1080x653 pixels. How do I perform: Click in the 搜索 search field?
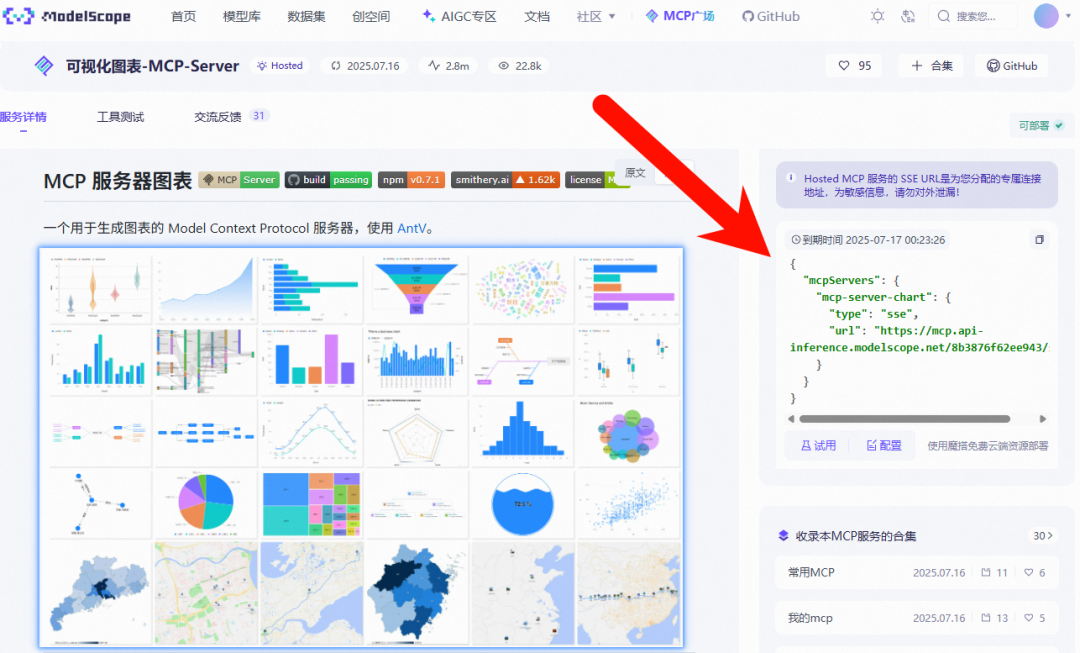coord(973,17)
